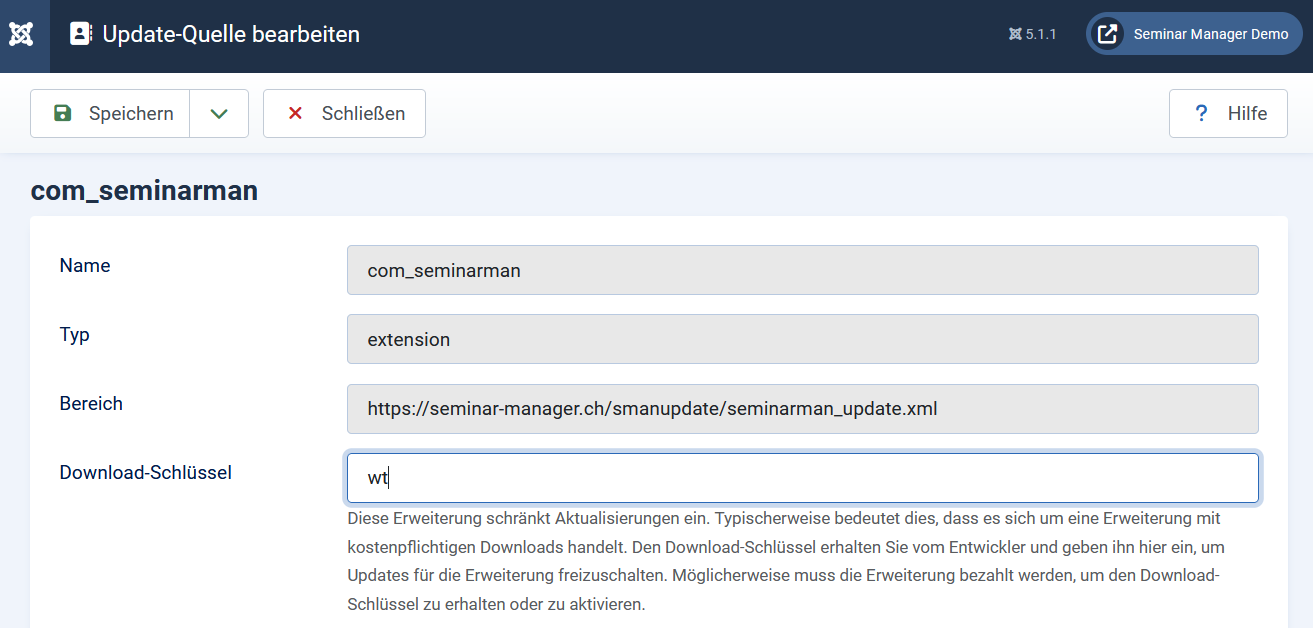Close the editor via the Schließen button
1313x628 pixels.
click(344, 113)
